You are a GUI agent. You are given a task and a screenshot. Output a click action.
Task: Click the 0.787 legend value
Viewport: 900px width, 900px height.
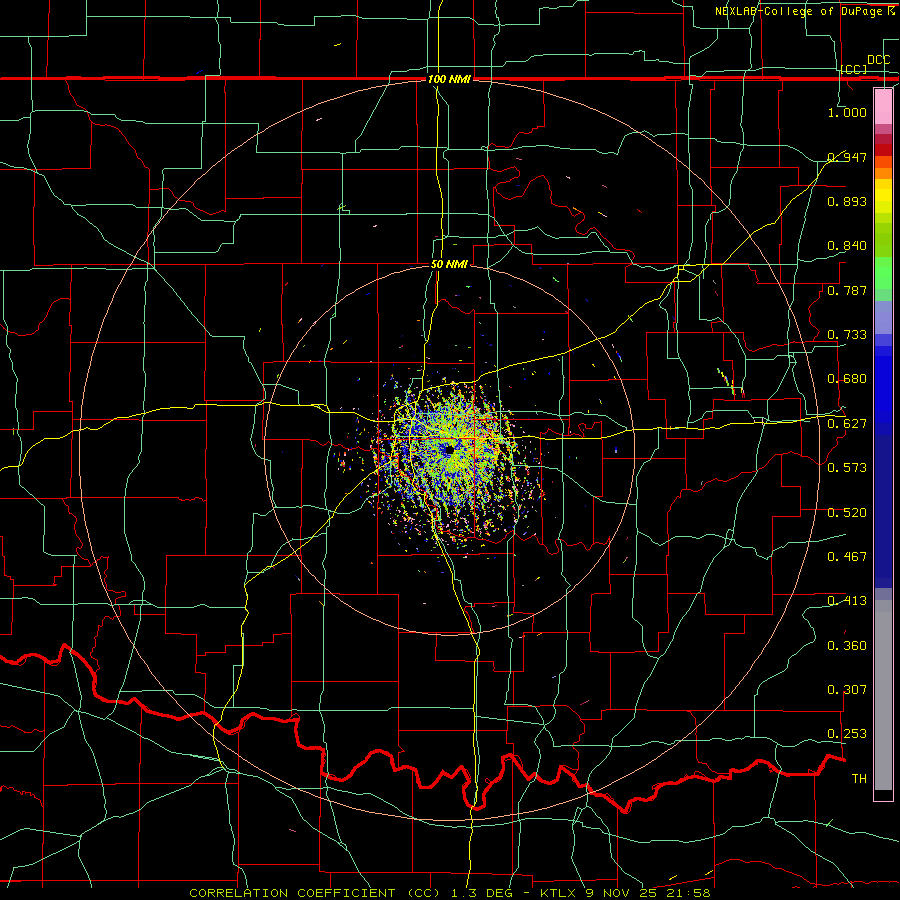pyautogui.click(x=847, y=290)
